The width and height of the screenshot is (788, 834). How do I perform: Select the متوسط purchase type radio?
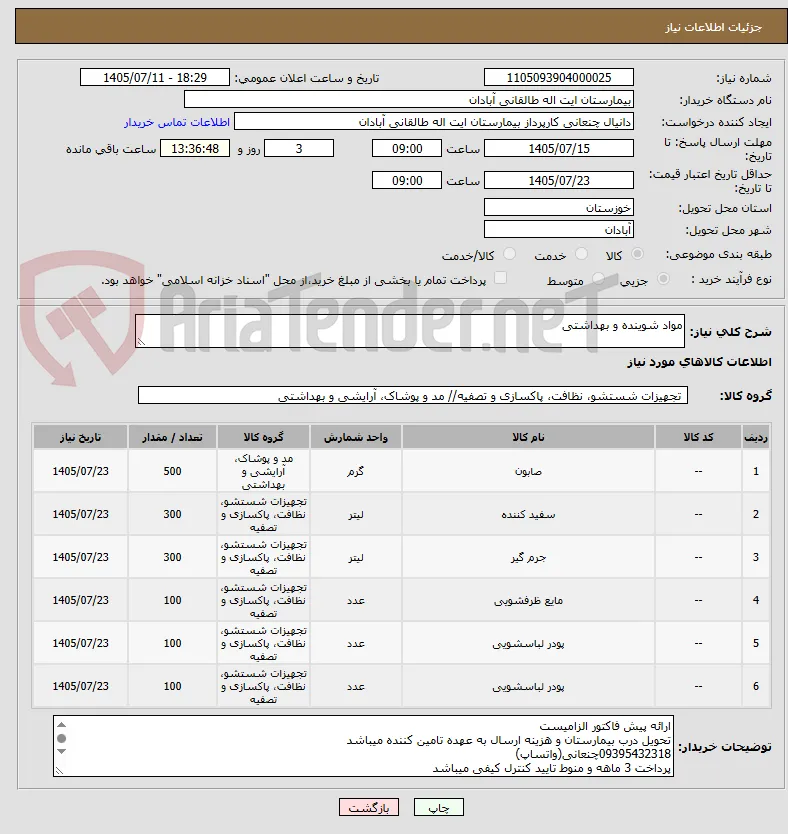coord(598,279)
